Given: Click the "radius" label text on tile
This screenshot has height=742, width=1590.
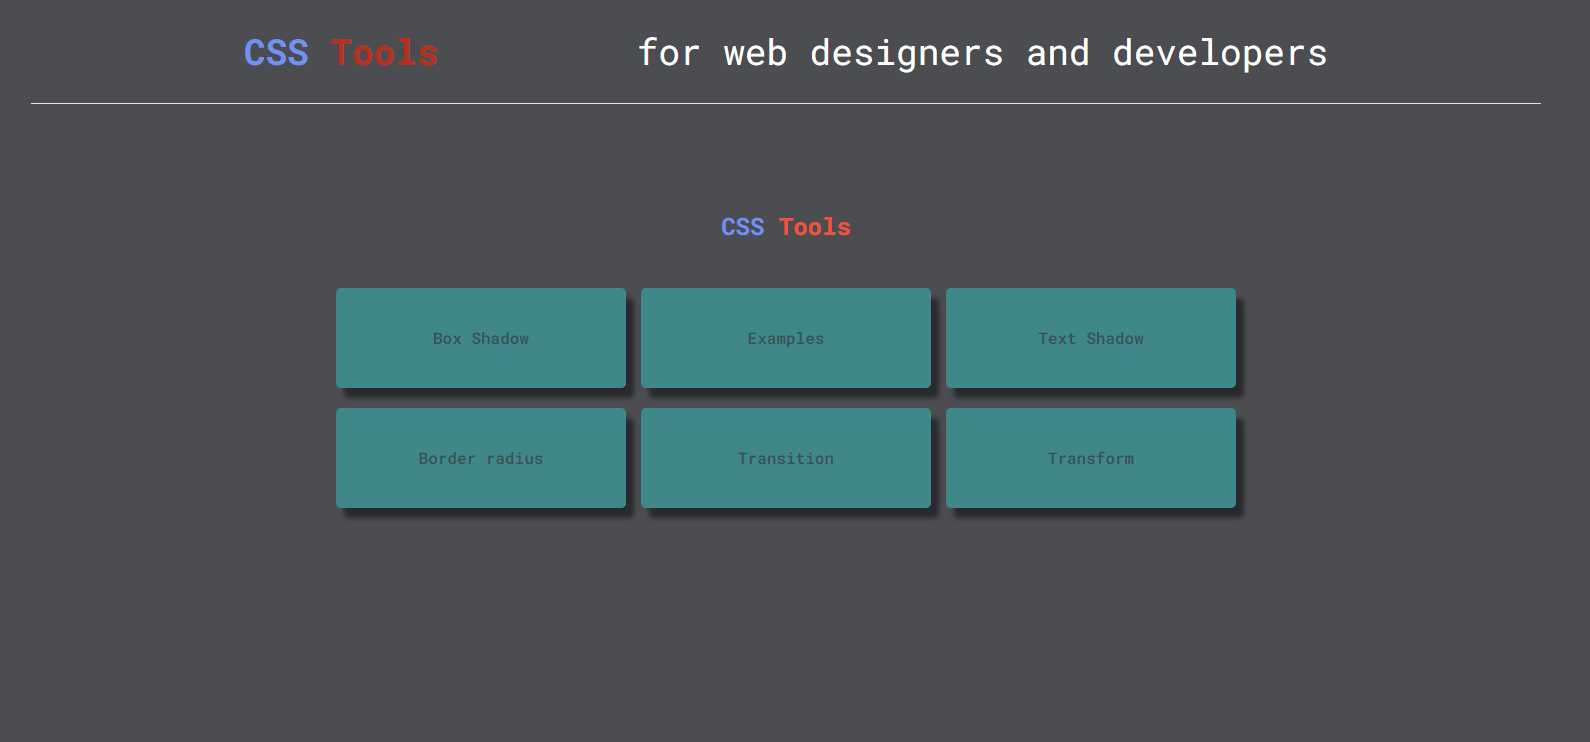Looking at the screenshot, I should coord(514,458).
